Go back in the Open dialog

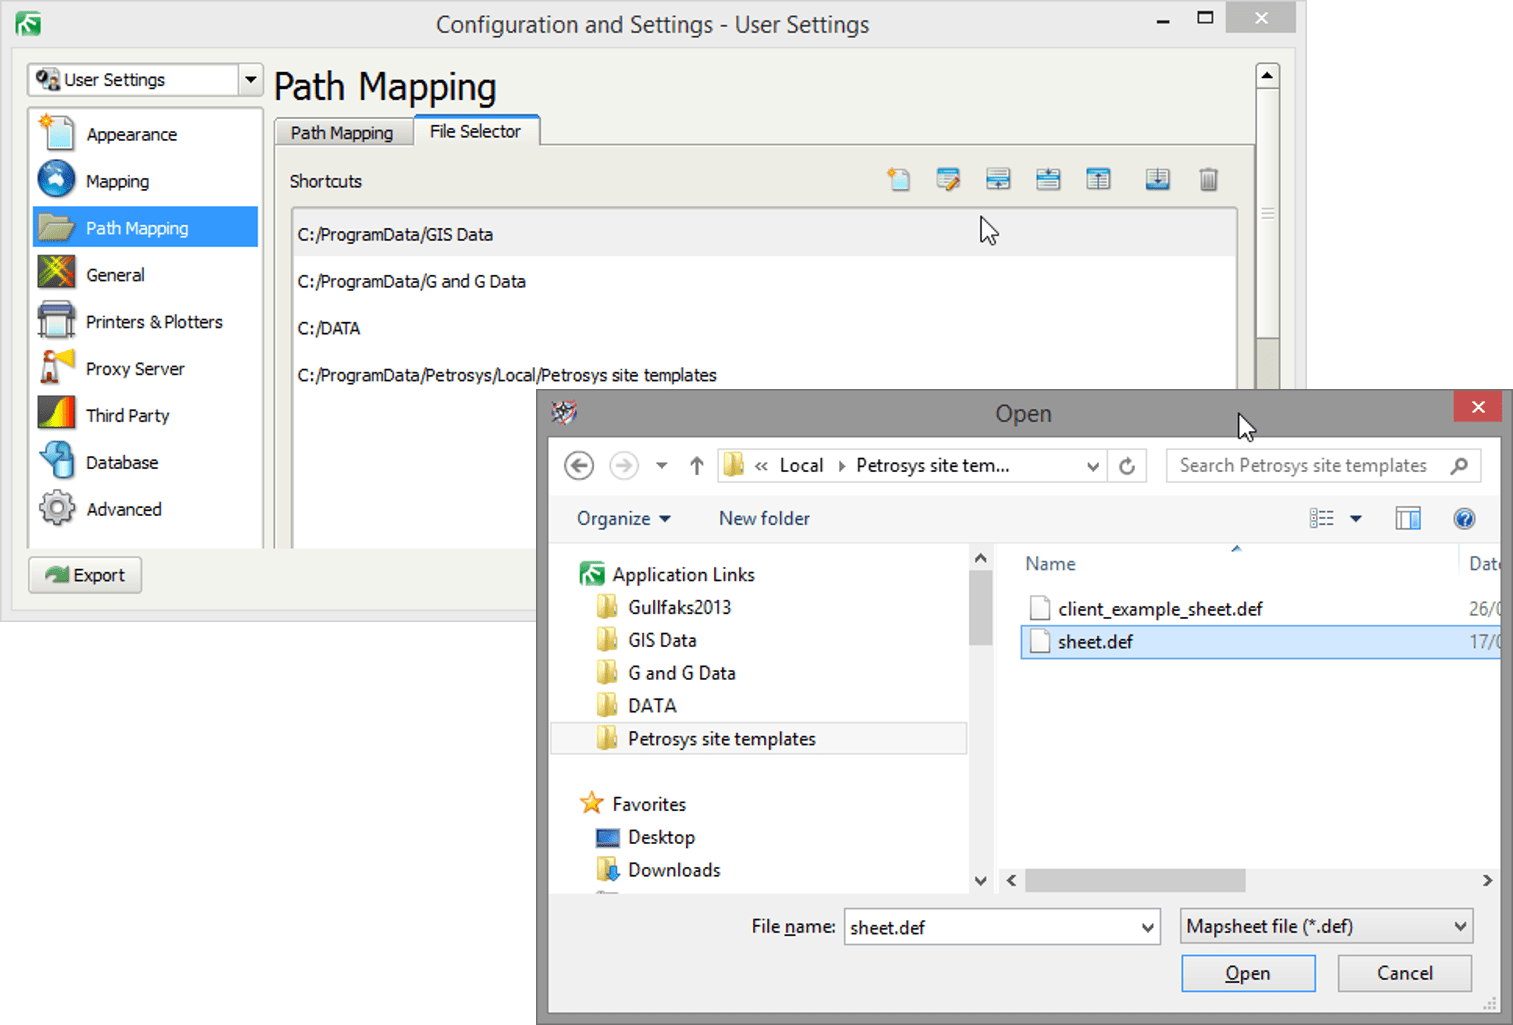[579, 466]
